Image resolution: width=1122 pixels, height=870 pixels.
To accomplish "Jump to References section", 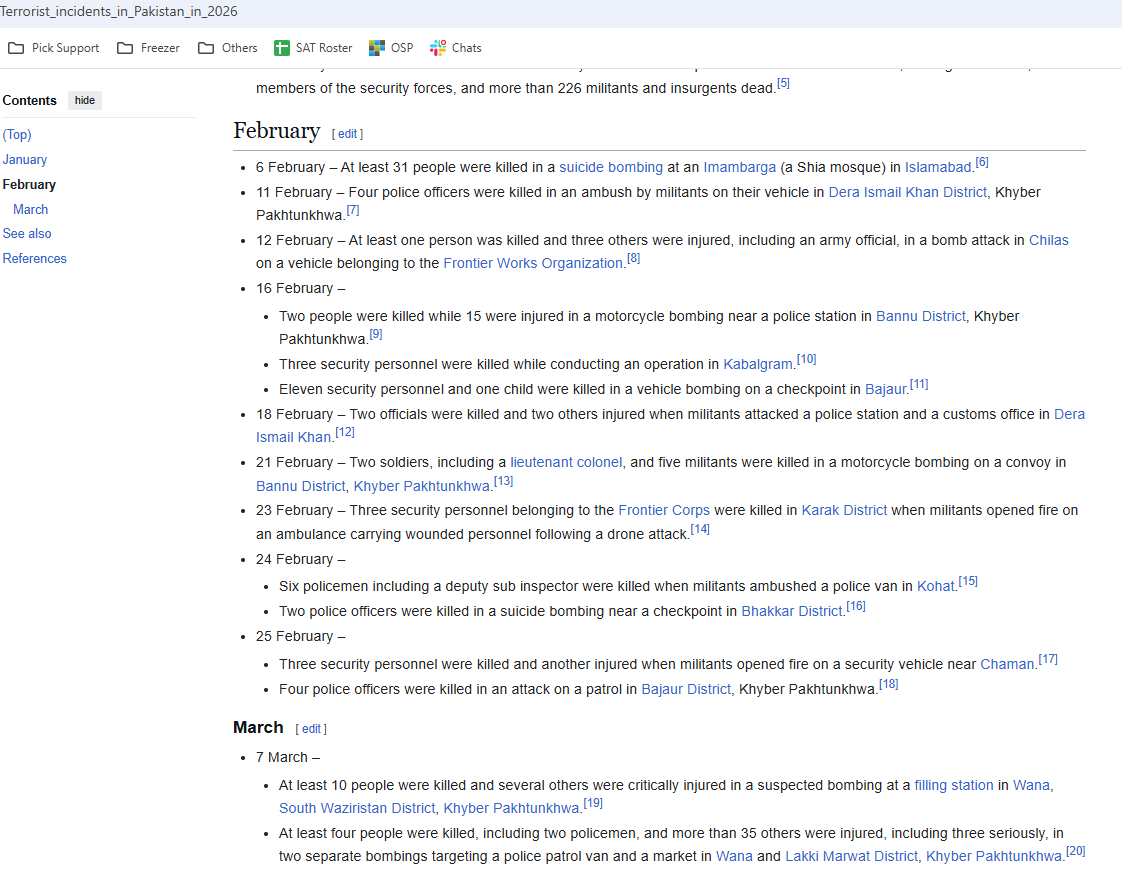I will pos(34,258).
